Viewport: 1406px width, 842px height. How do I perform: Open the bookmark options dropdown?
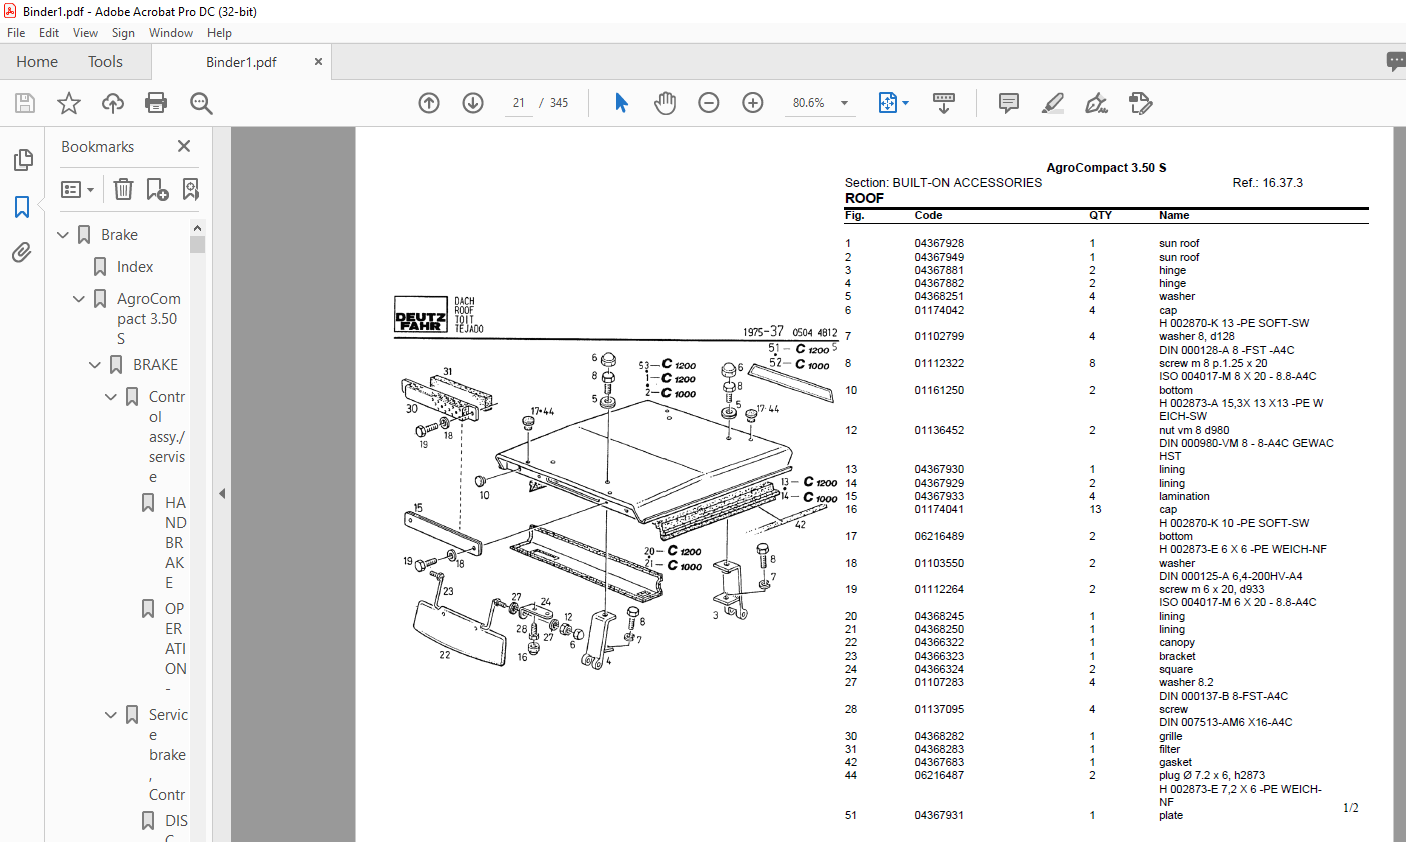77,189
